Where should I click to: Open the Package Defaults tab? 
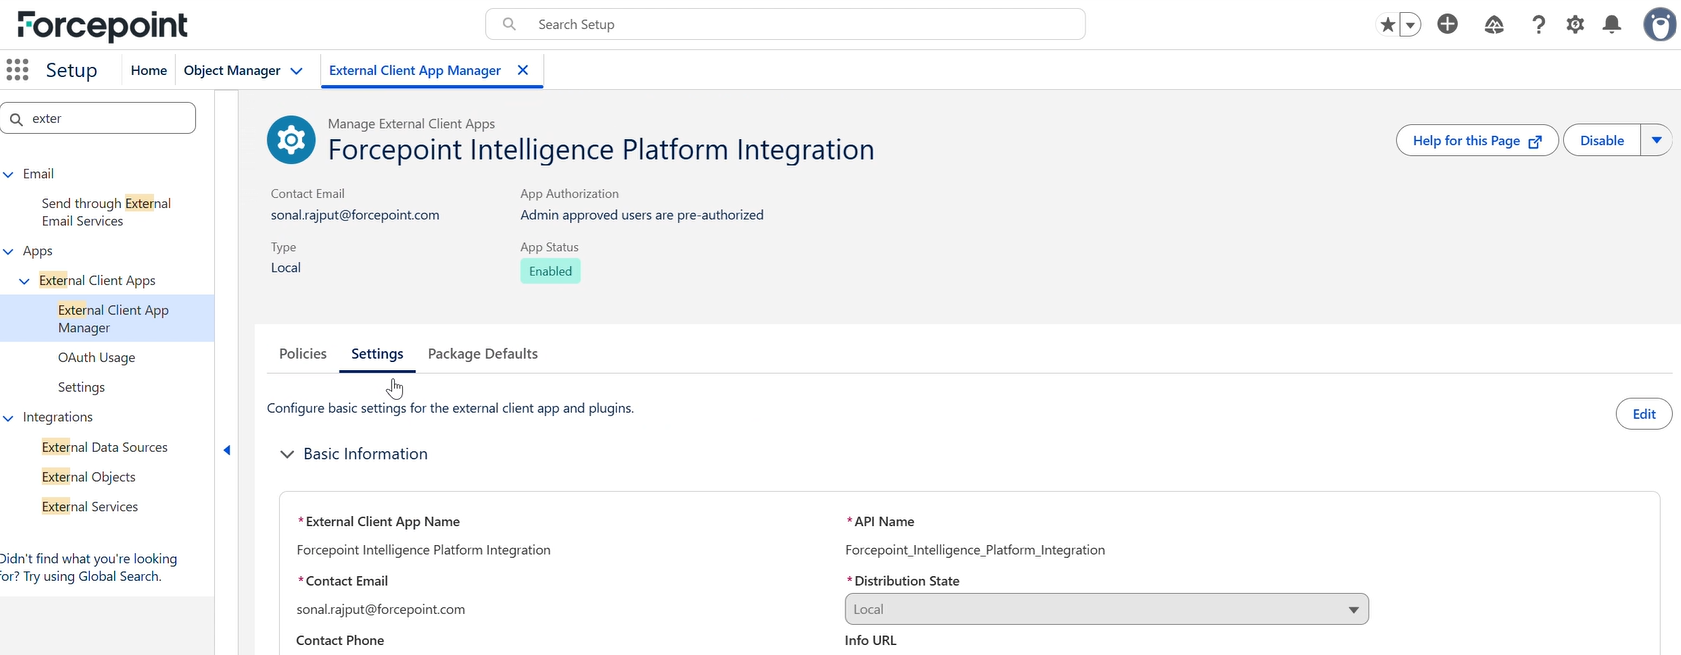click(x=483, y=354)
